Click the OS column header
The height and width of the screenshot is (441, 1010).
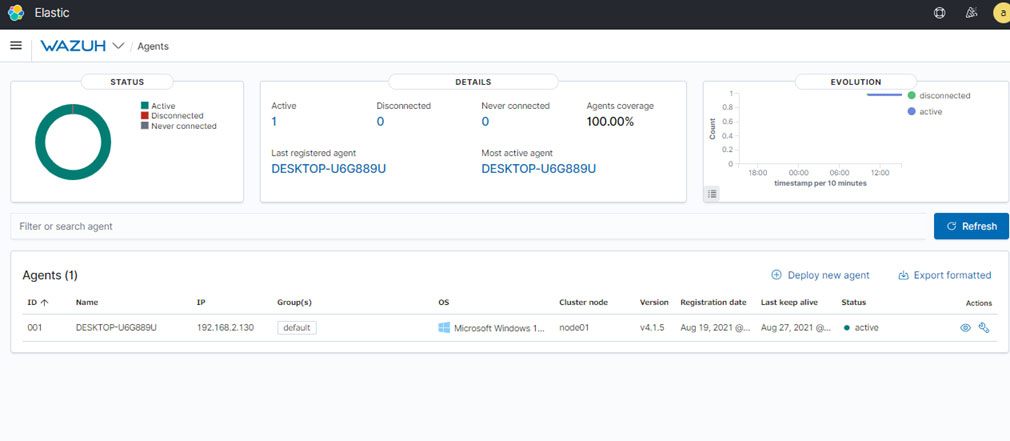click(x=443, y=302)
